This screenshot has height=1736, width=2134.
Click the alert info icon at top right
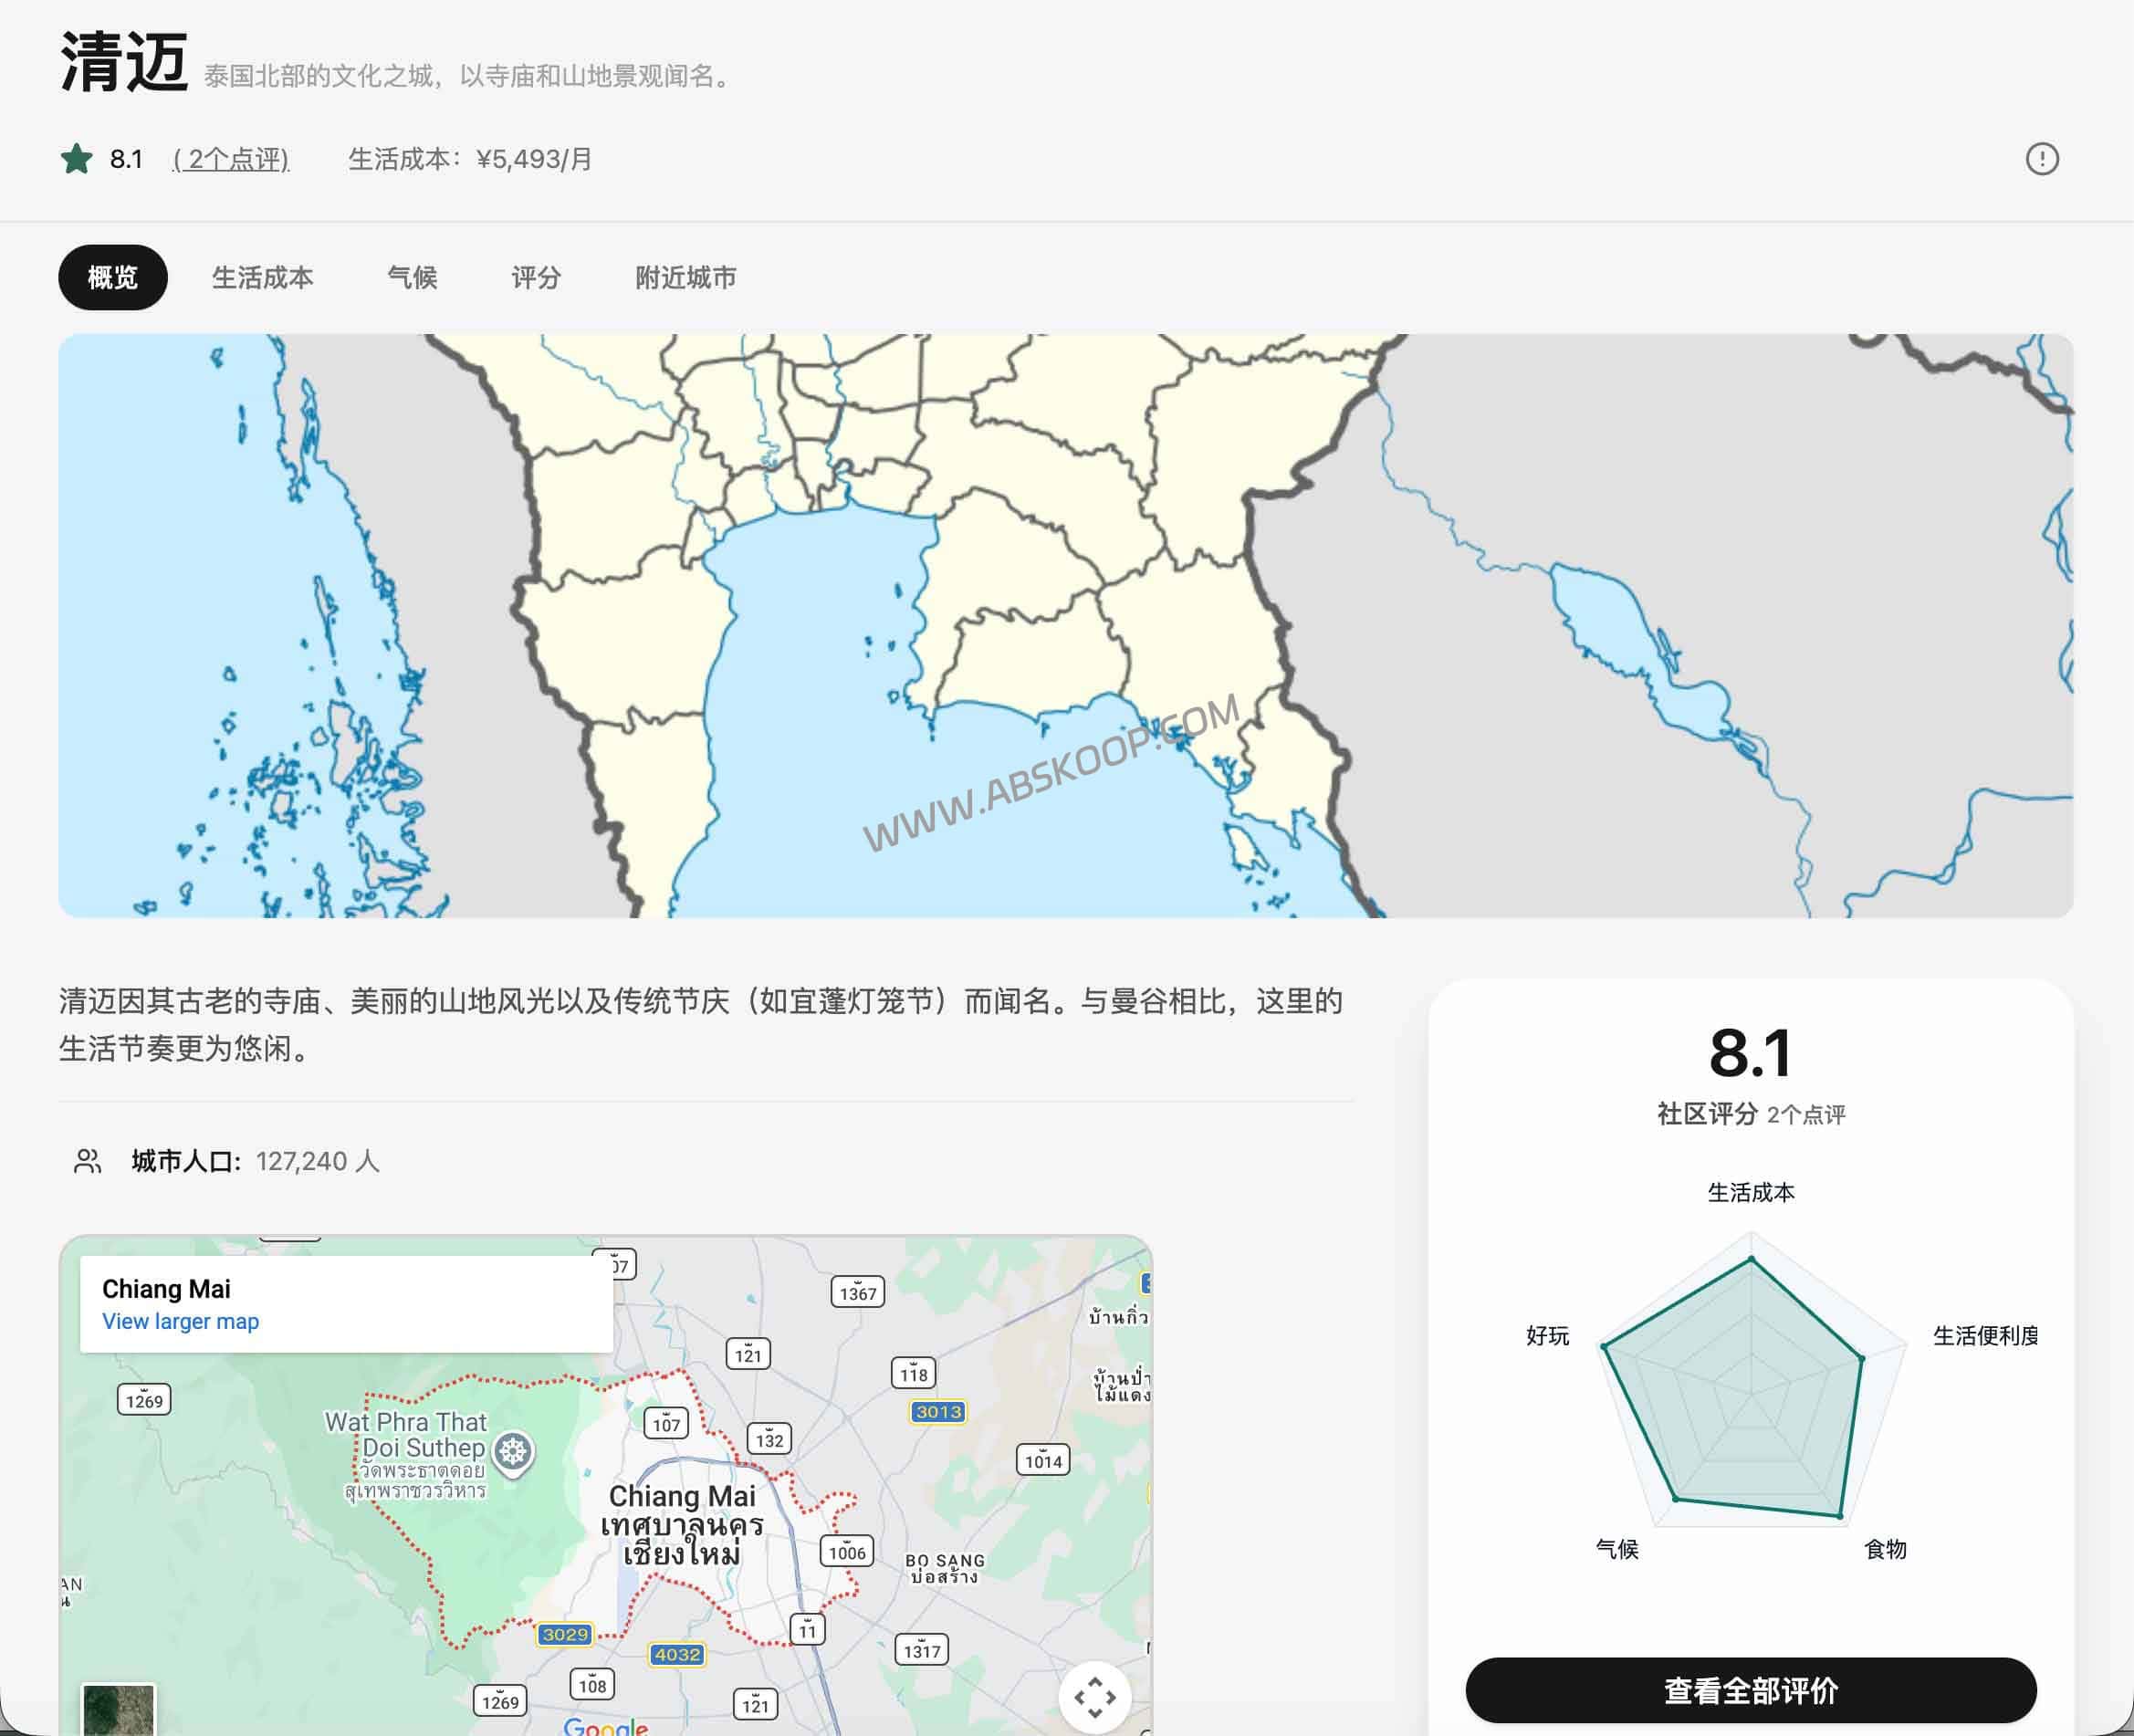coord(2042,158)
